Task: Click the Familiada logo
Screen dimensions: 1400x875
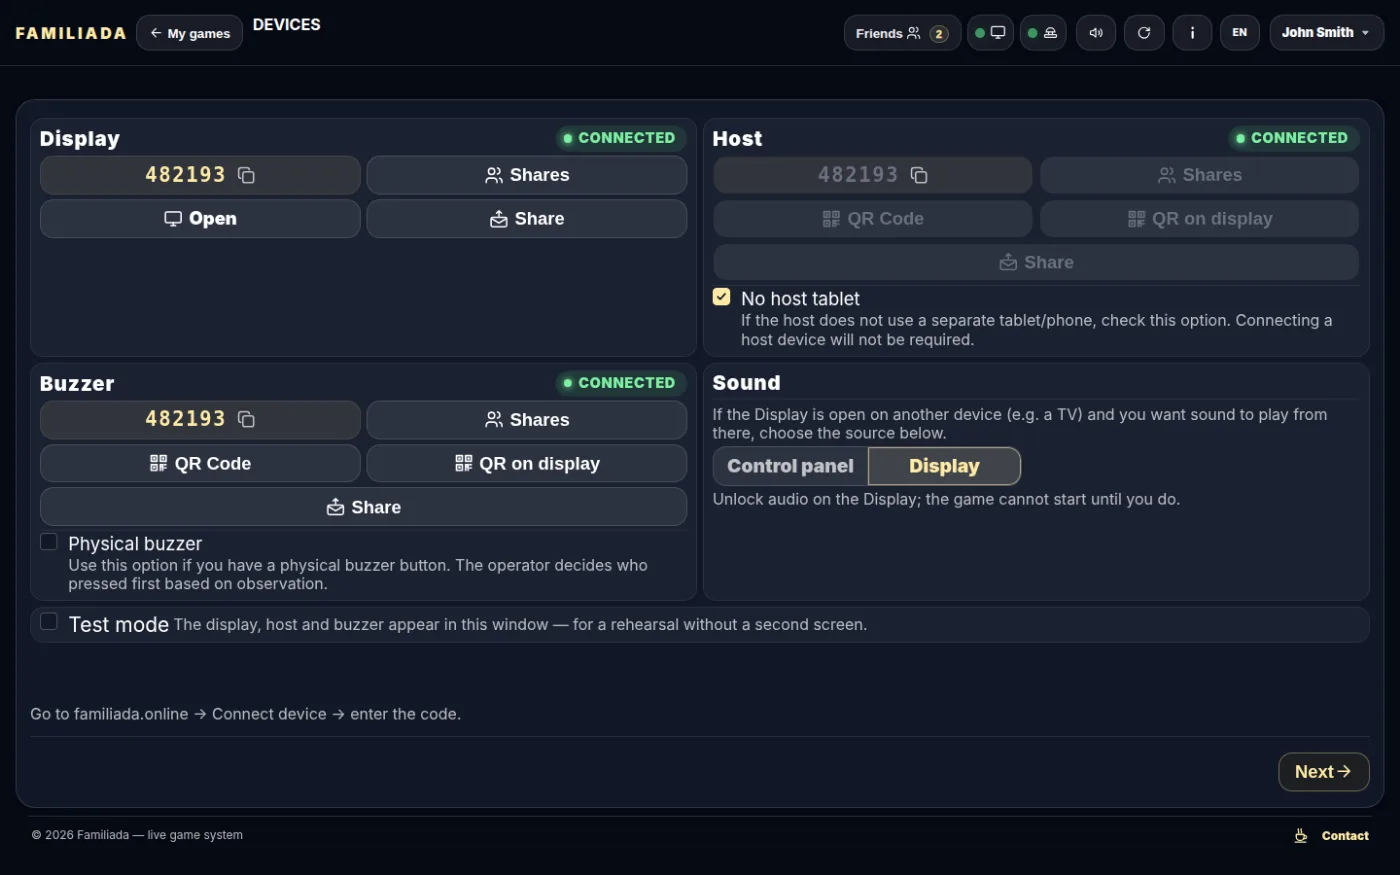Action: tap(71, 33)
